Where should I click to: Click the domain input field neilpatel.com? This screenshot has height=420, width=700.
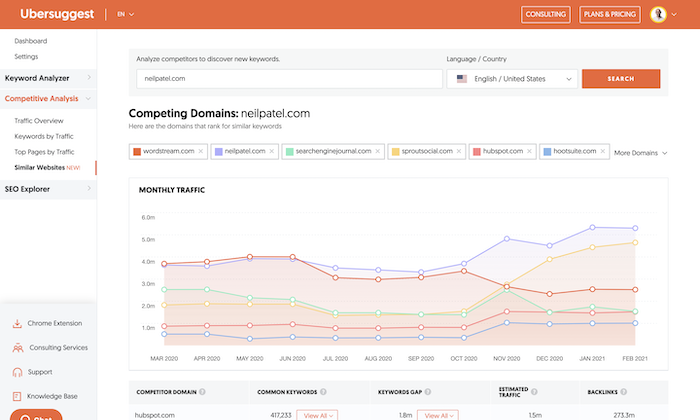click(289, 79)
